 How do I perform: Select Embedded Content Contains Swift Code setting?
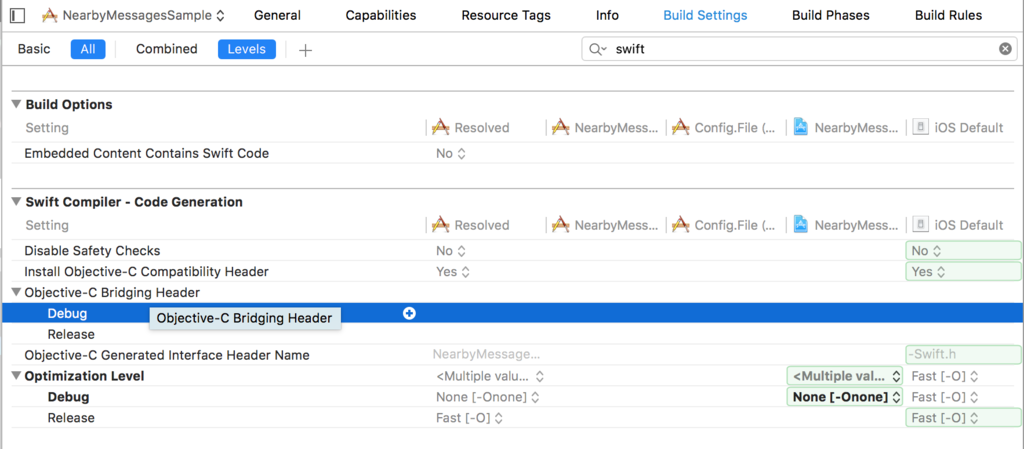pos(146,154)
